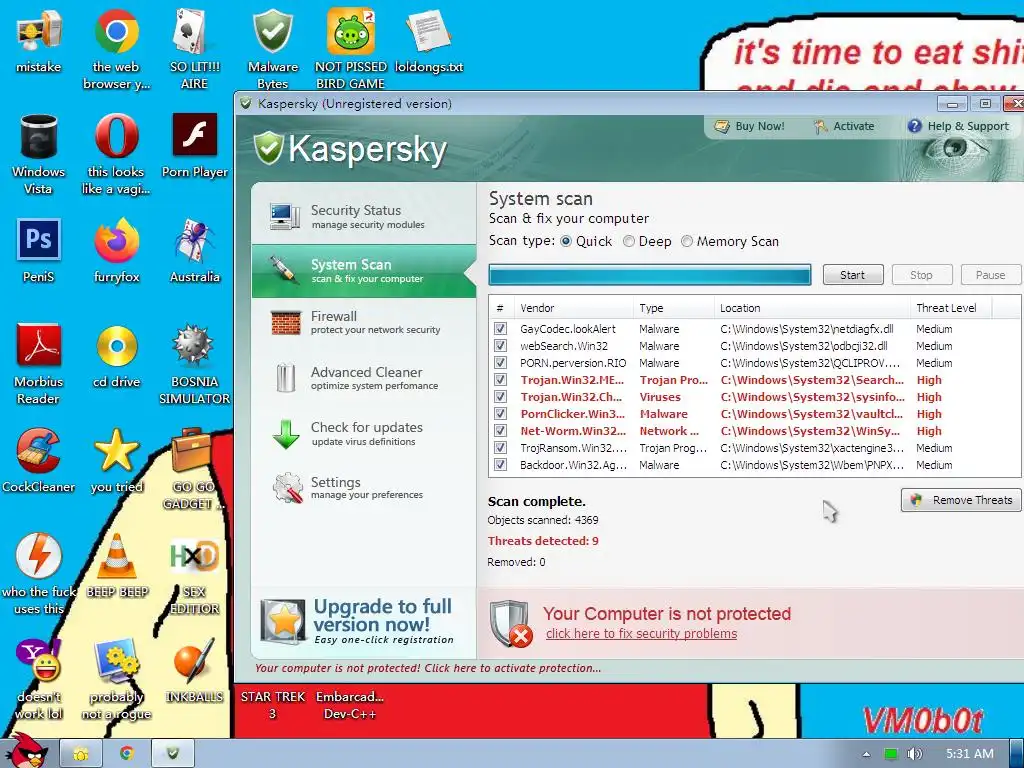Click the Pause scan button
The image size is (1024, 768).
click(991, 275)
